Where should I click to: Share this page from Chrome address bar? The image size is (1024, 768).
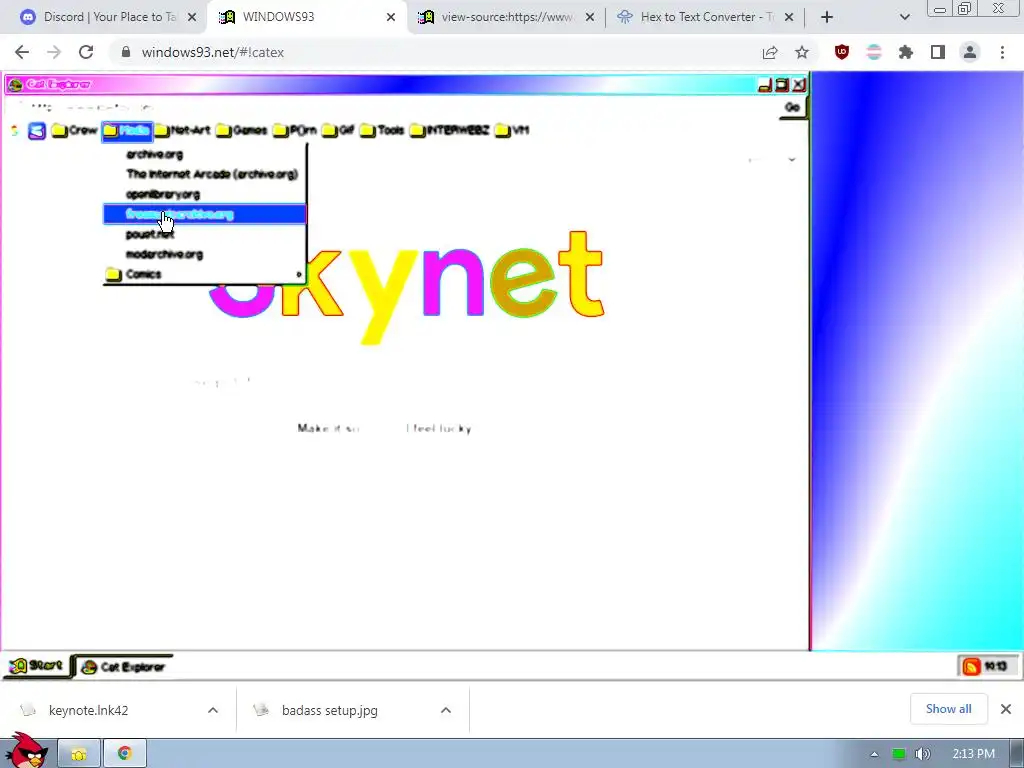(770, 52)
